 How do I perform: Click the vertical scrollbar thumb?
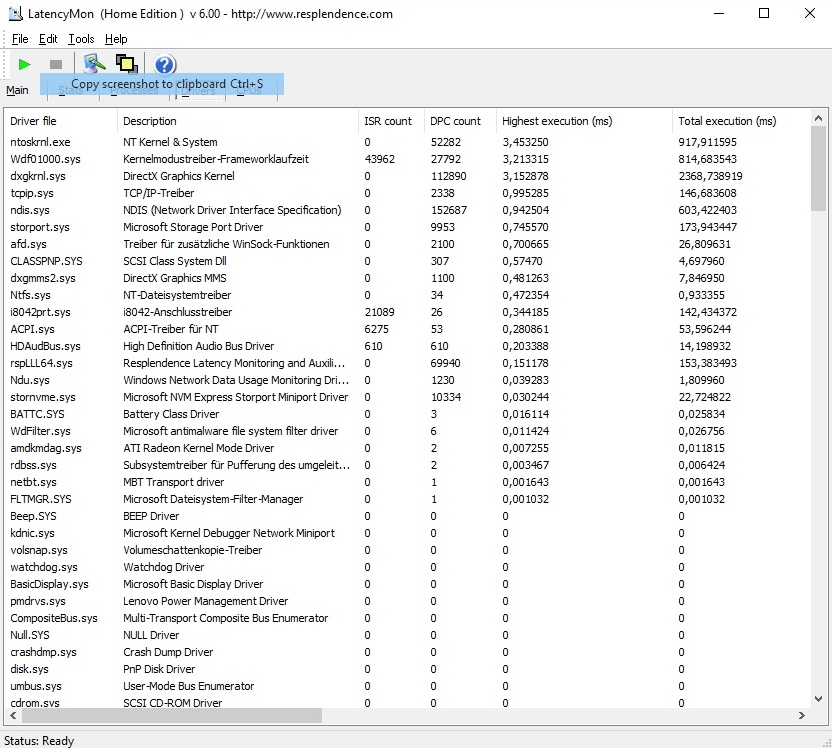[x=818, y=169]
